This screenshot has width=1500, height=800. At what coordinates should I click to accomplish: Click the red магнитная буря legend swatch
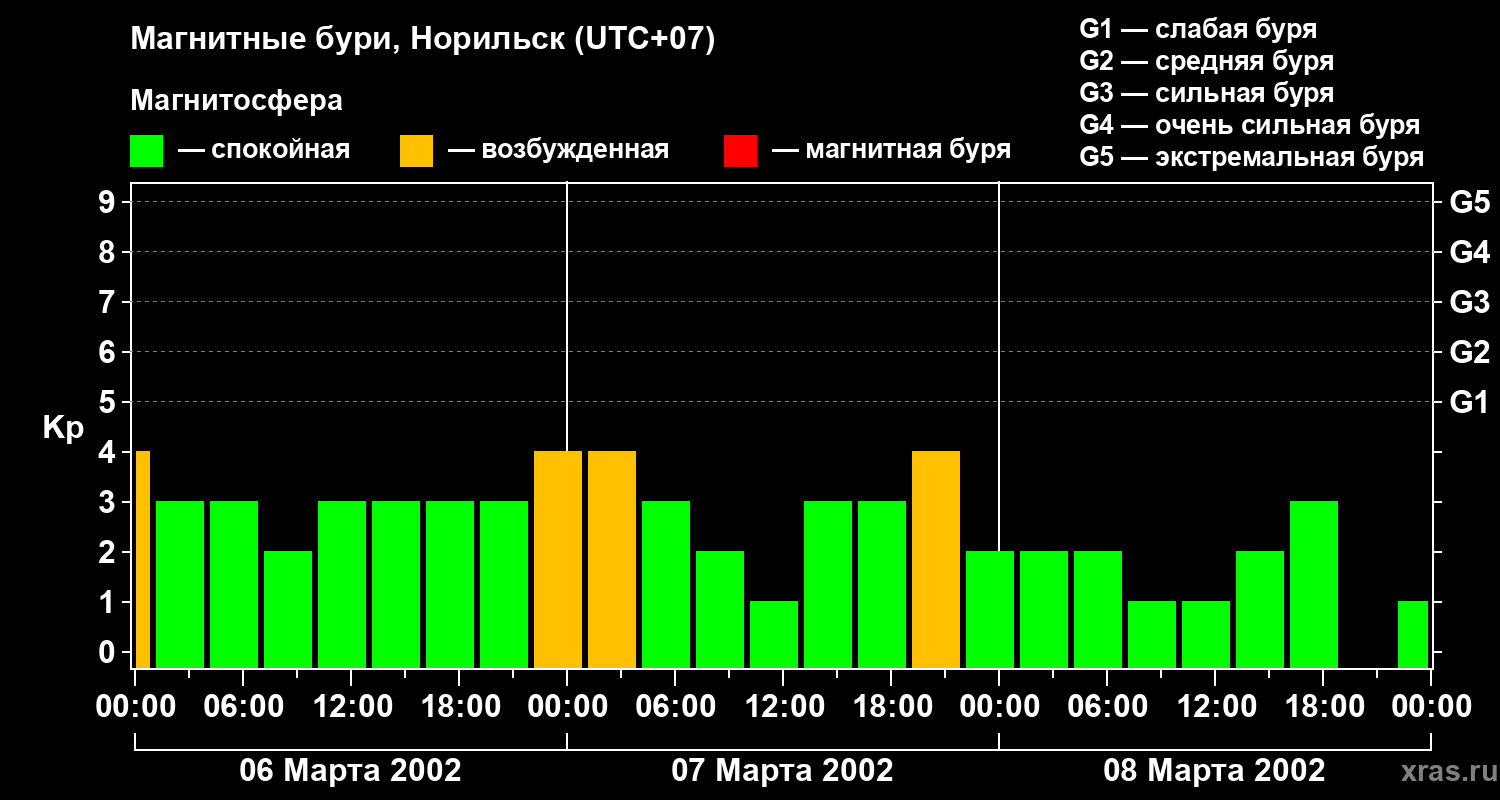pyautogui.click(x=740, y=151)
